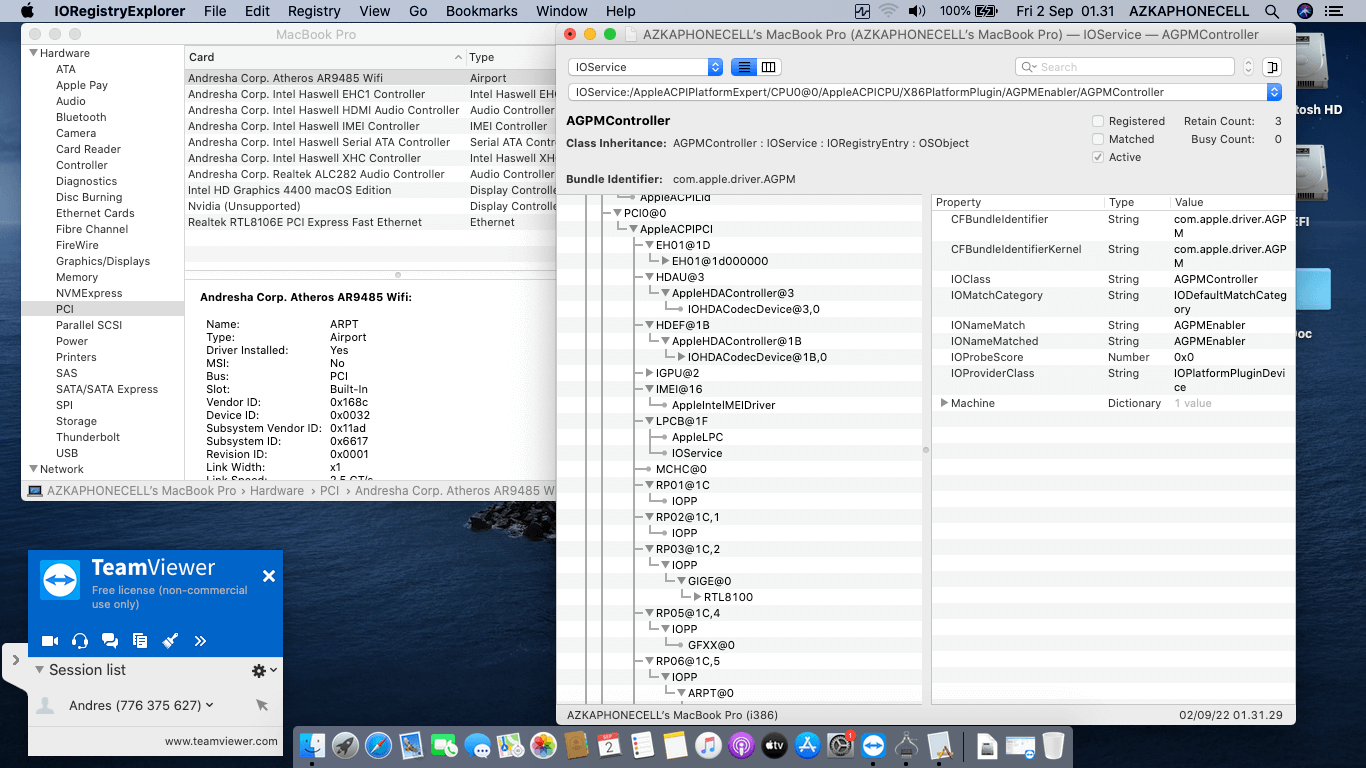Click the TeamViewer headset audio icon

click(80, 641)
